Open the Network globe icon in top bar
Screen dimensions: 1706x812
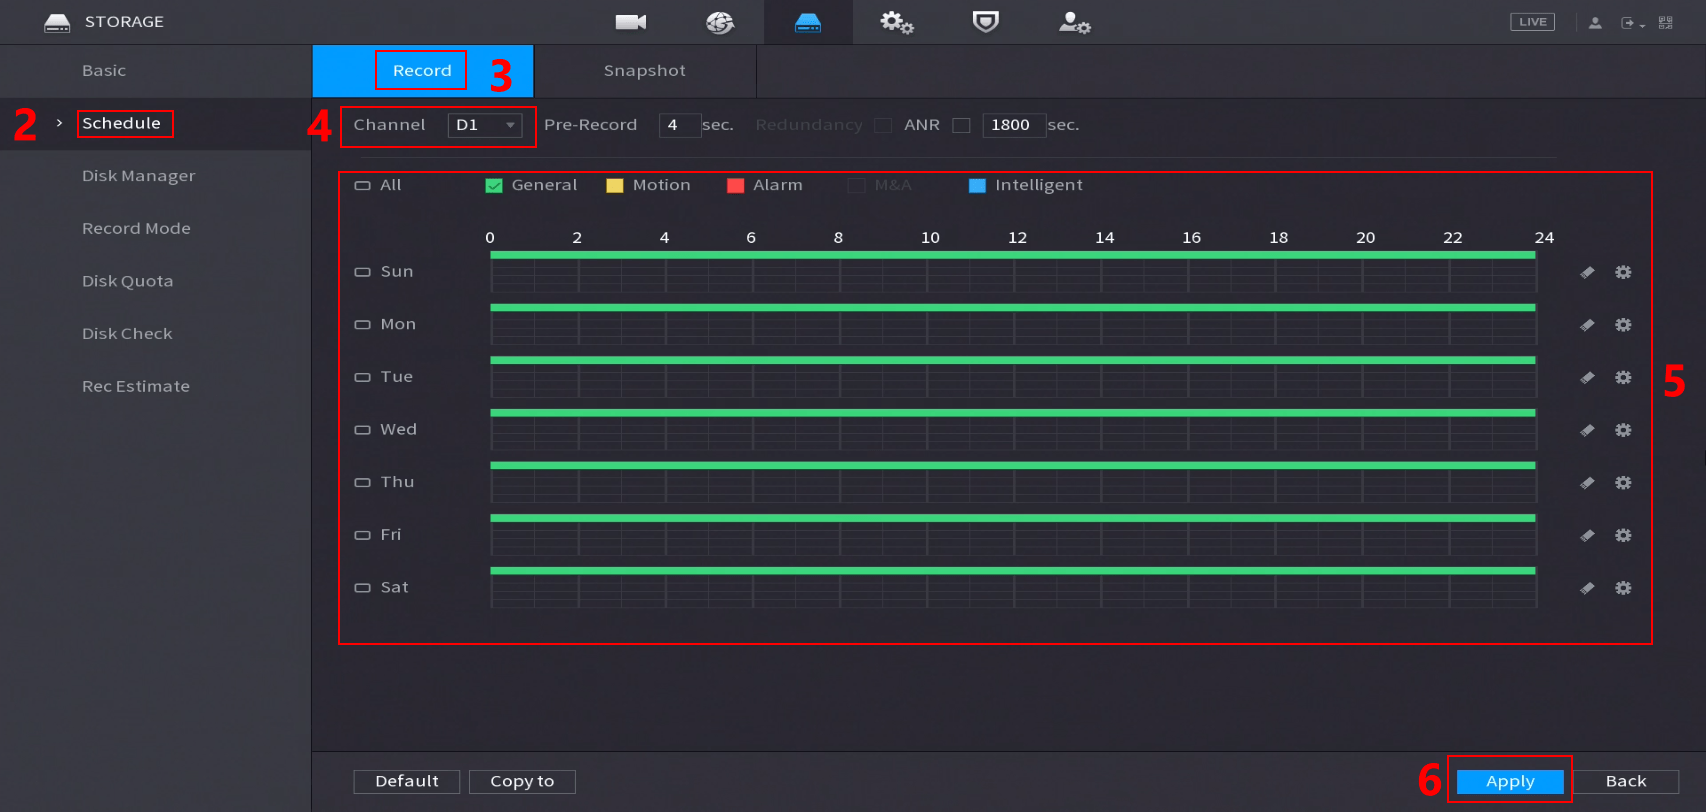720,22
